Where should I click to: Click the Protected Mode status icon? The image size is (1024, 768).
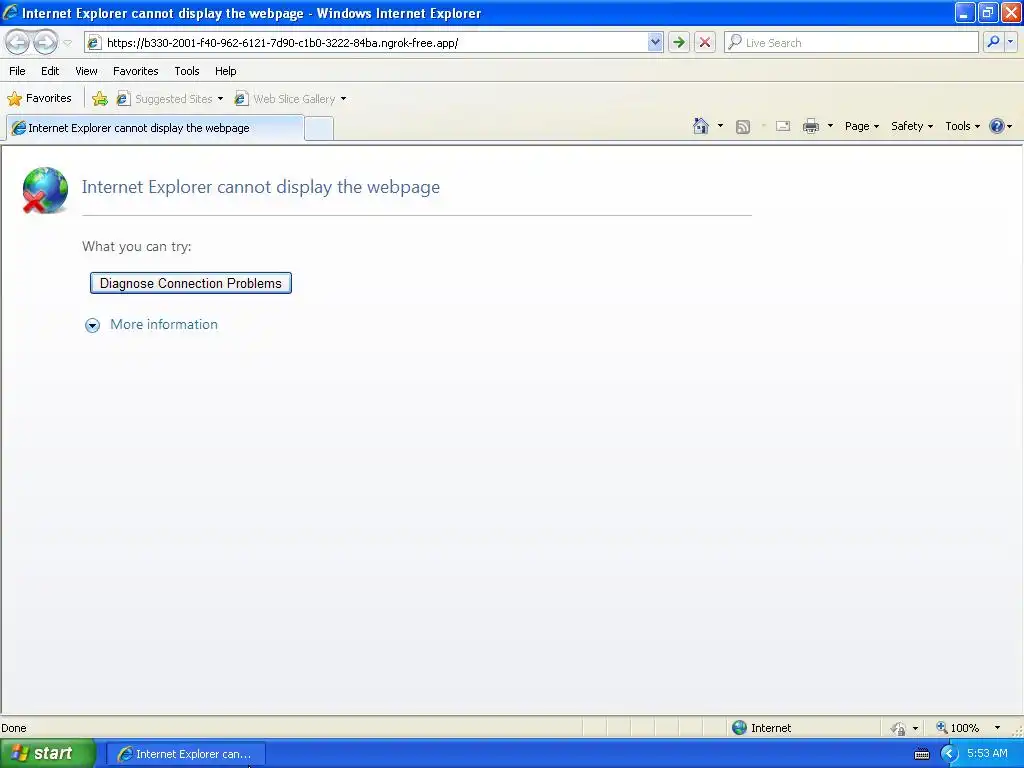tap(899, 728)
